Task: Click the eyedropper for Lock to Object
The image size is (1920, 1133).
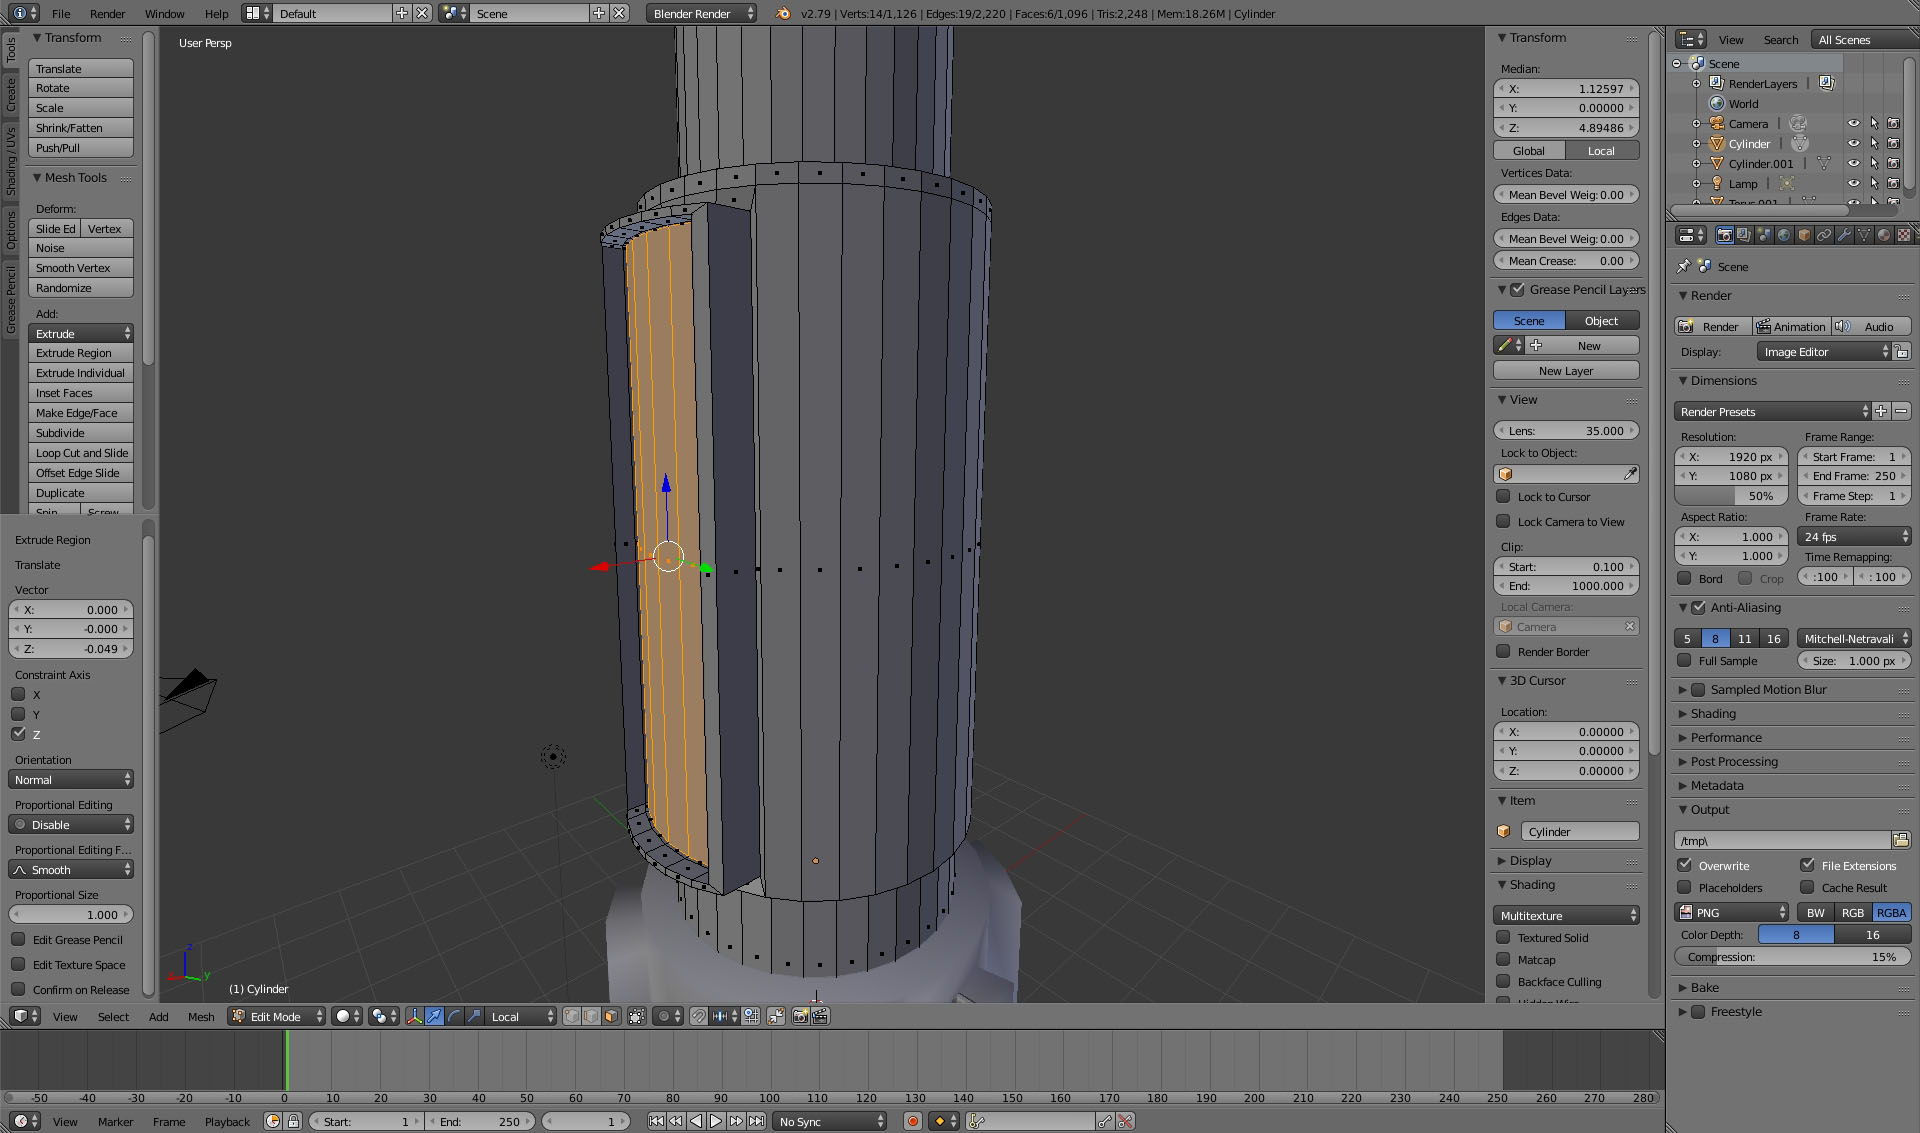Action: pos(1630,474)
